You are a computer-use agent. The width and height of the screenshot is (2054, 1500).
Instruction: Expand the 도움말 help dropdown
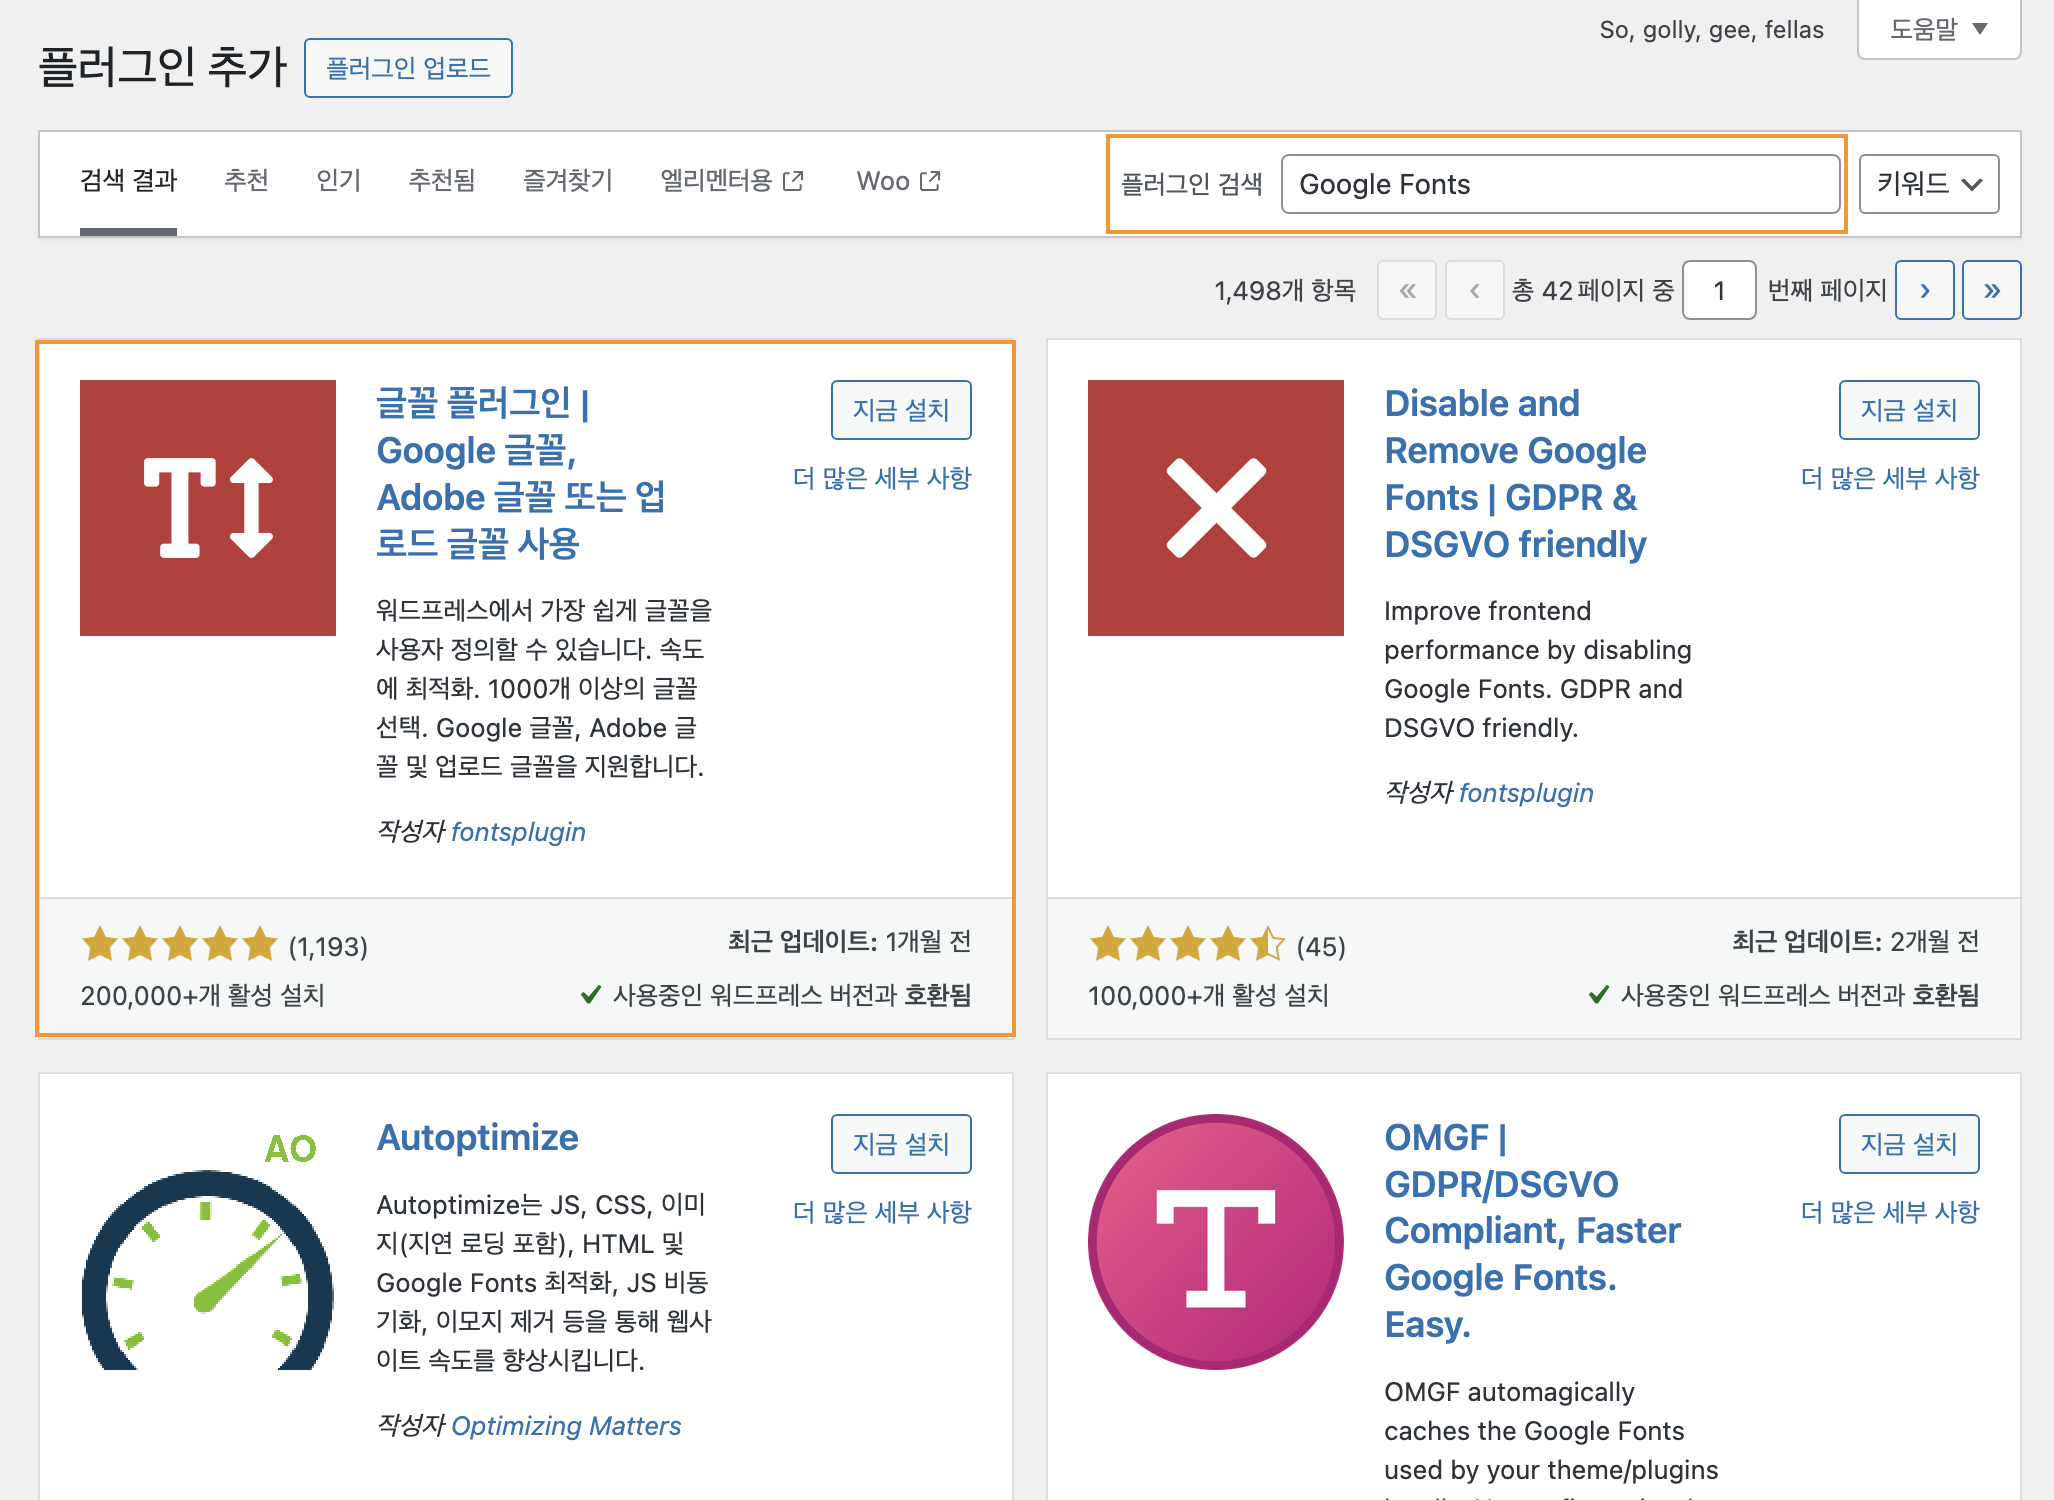click(1938, 29)
